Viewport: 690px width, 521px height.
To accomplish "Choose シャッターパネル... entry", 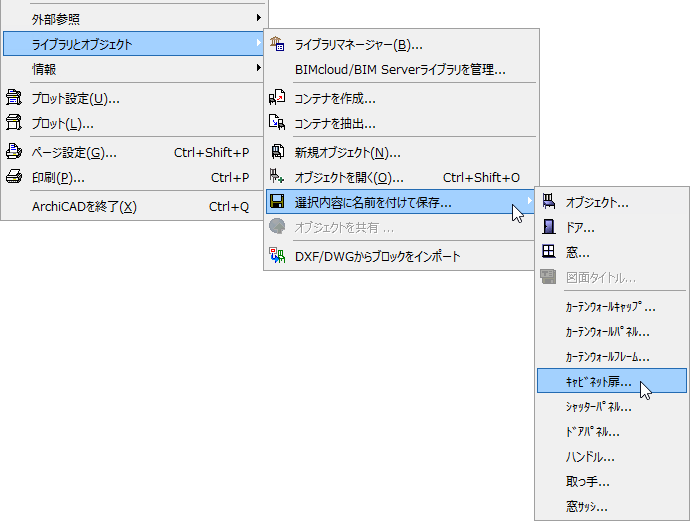I will 612,407.
